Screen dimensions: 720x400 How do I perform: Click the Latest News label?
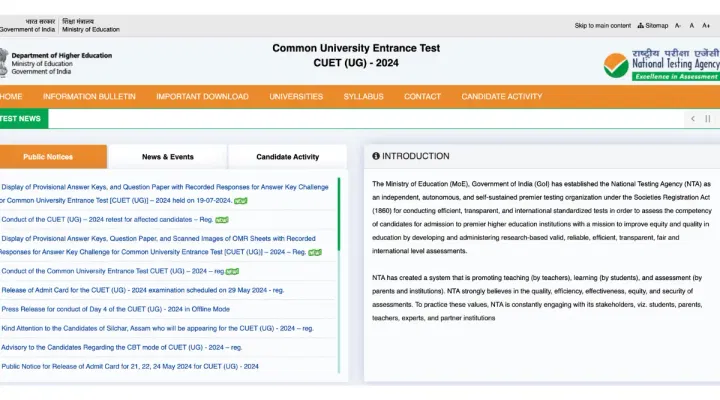24,119
